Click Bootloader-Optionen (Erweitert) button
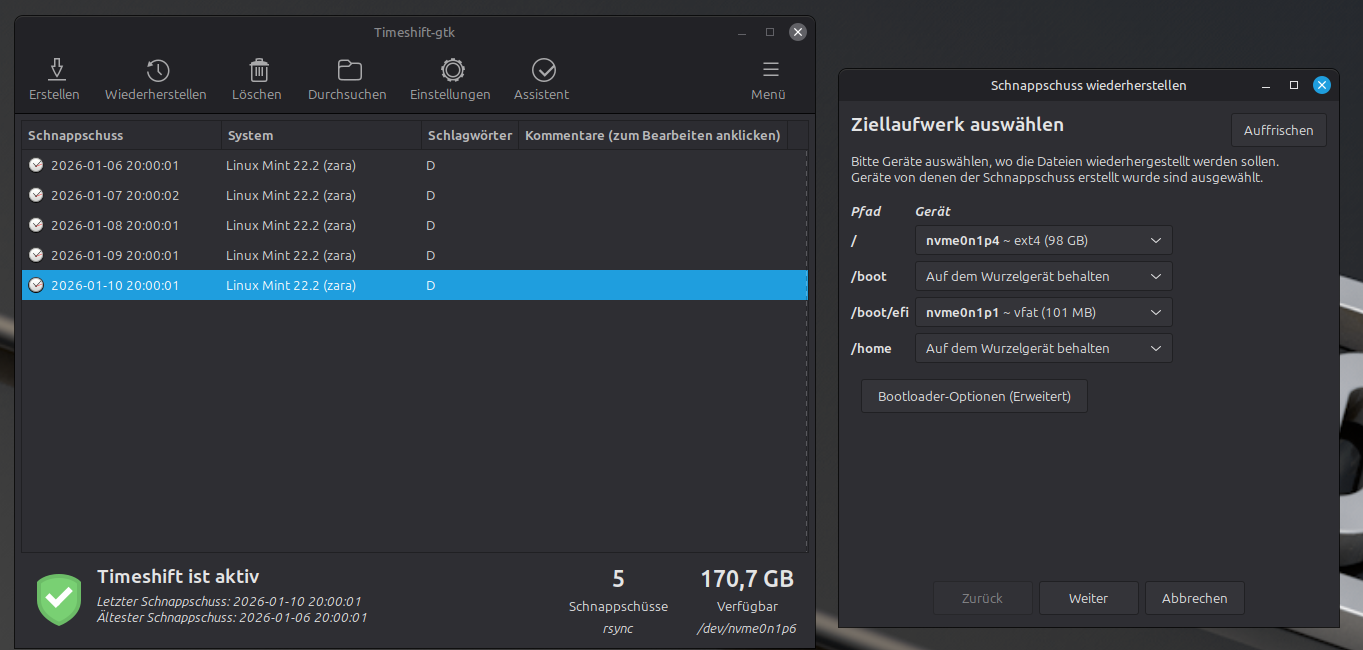 click(974, 396)
